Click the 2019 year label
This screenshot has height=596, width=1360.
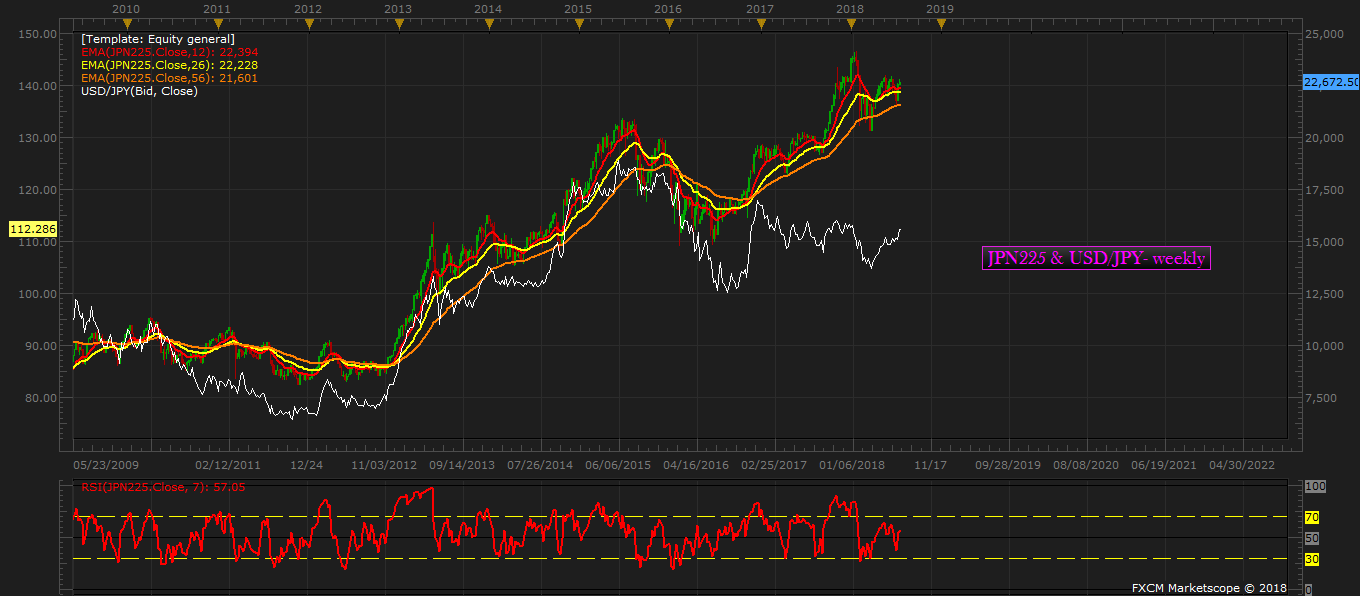tap(939, 8)
